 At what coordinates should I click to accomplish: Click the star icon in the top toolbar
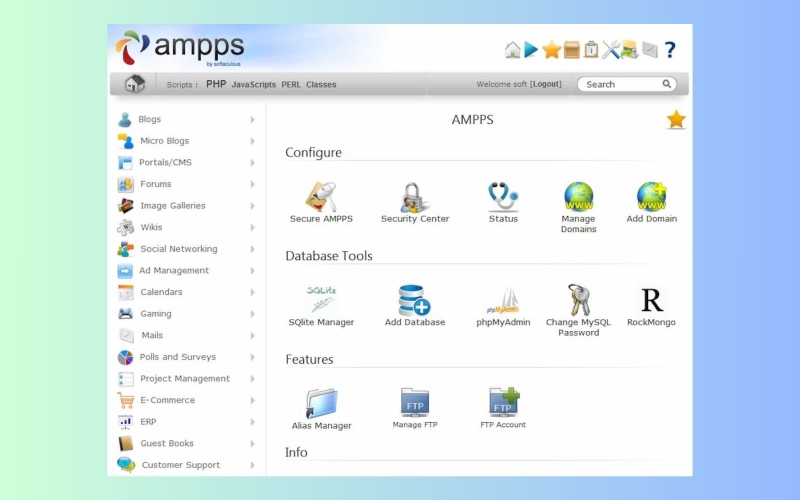pyautogui.click(x=552, y=50)
